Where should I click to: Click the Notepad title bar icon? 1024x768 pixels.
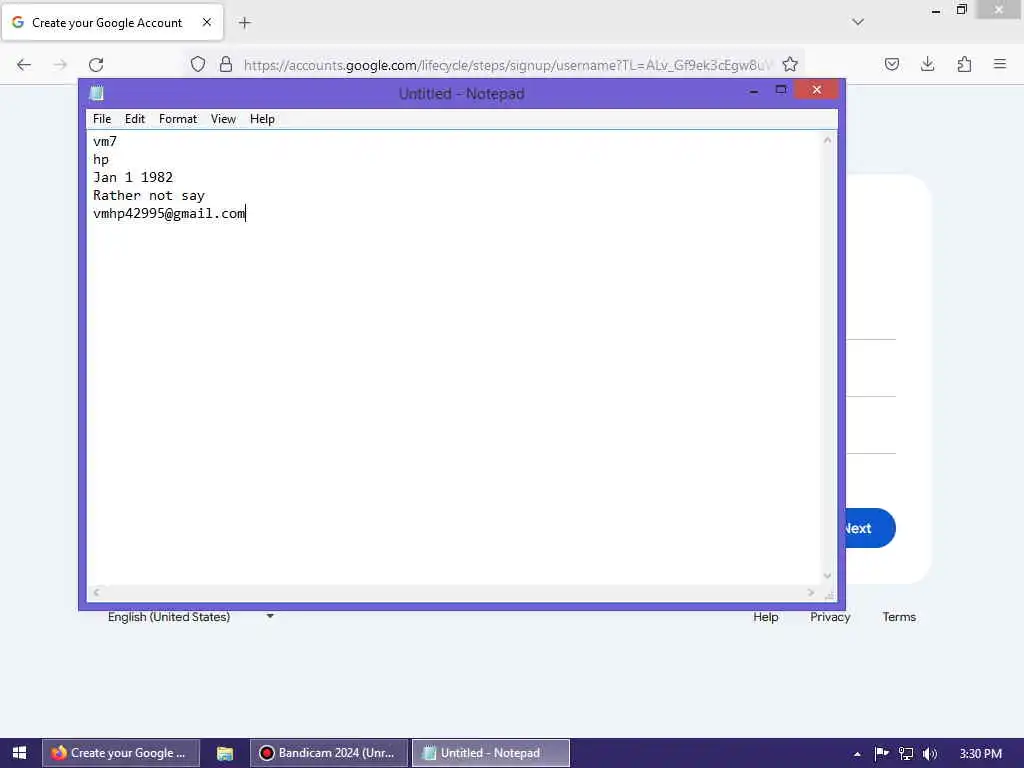point(97,93)
